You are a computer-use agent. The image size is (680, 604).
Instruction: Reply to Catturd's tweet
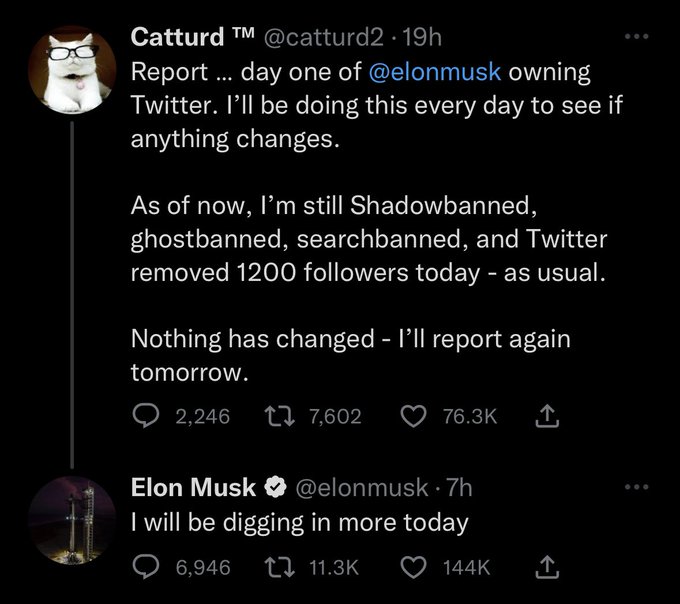(146, 415)
